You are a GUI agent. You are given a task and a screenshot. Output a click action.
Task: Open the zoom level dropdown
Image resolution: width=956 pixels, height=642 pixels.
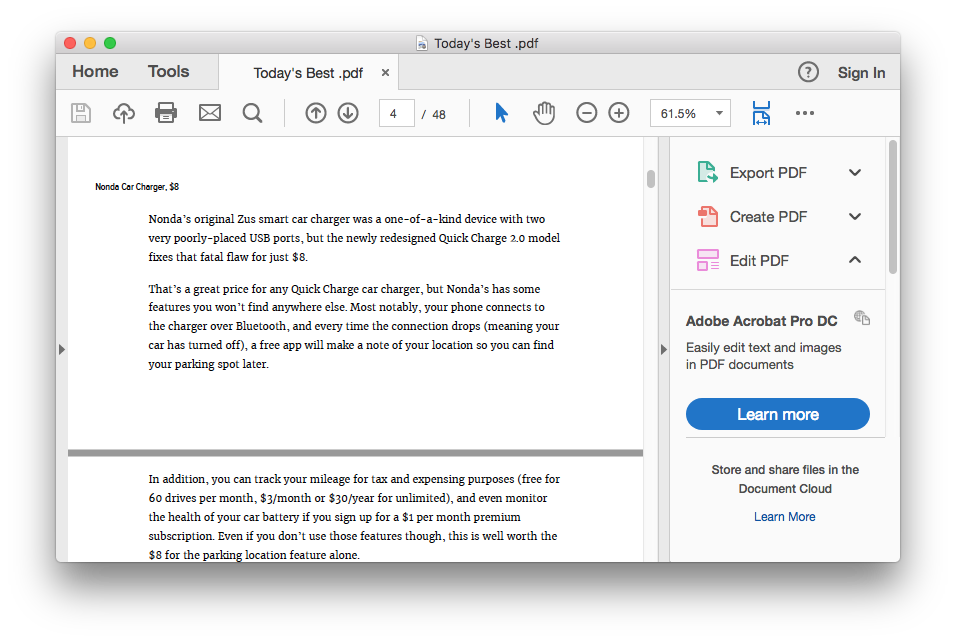[x=718, y=113]
